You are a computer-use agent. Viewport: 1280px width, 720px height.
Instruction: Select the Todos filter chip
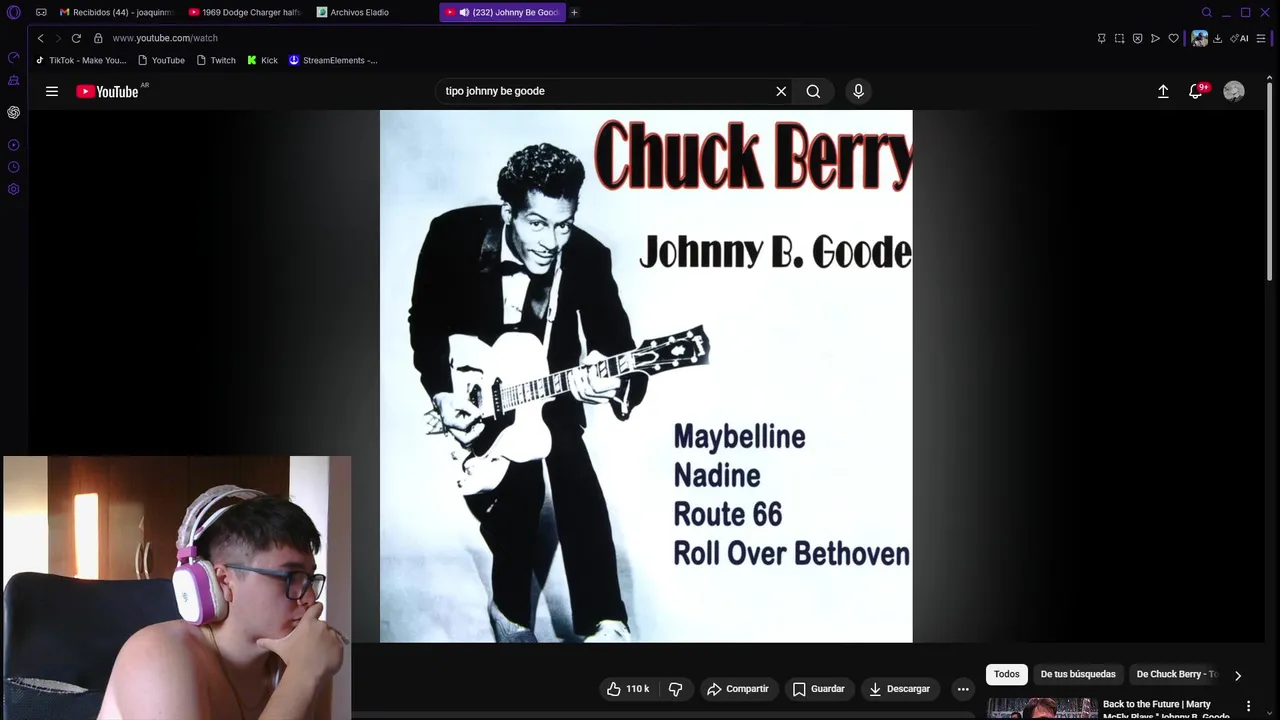point(1007,674)
